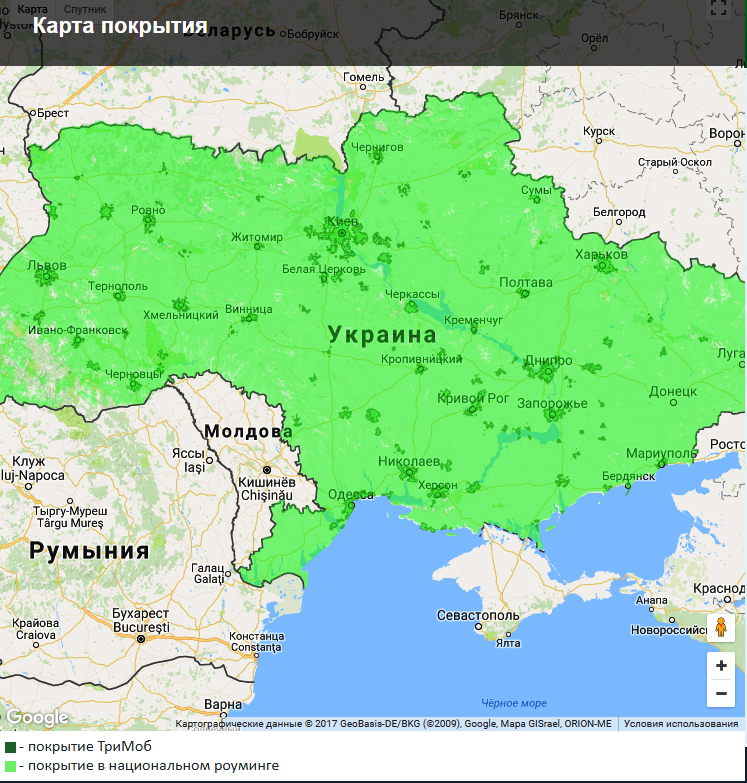Click the Анапа city label
The height and width of the screenshot is (783, 747).
651,600
